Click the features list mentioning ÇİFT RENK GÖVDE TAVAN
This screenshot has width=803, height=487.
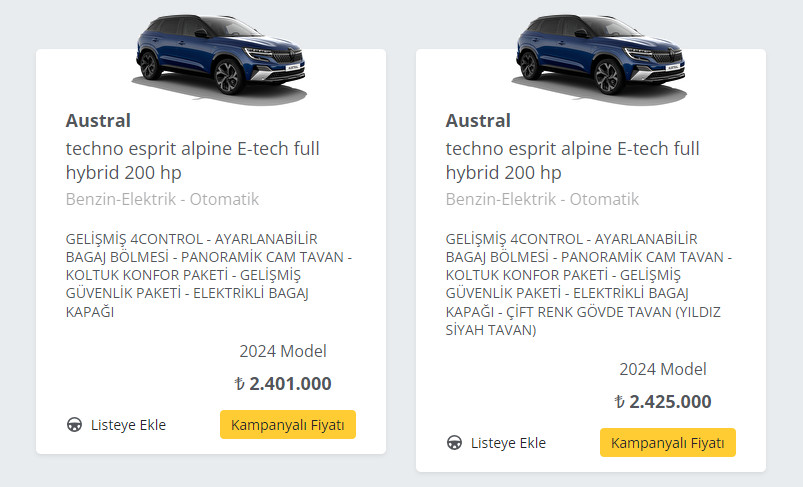point(589,284)
